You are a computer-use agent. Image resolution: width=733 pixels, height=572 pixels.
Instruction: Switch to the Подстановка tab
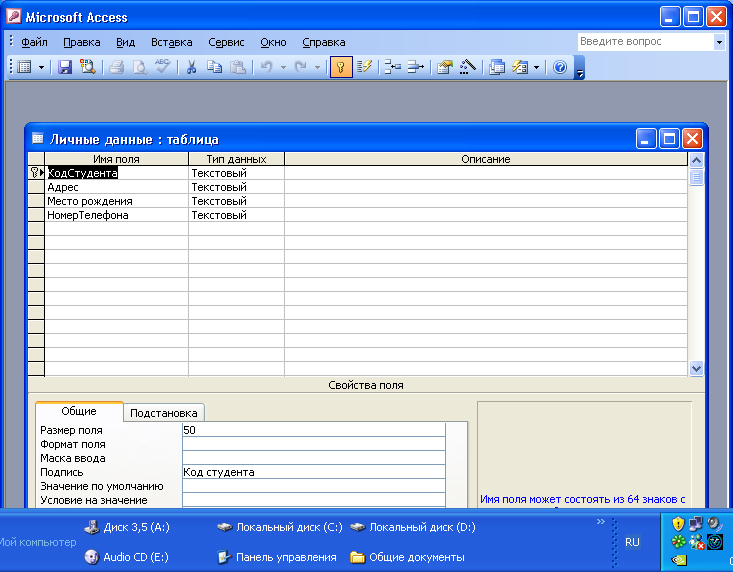tap(164, 413)
